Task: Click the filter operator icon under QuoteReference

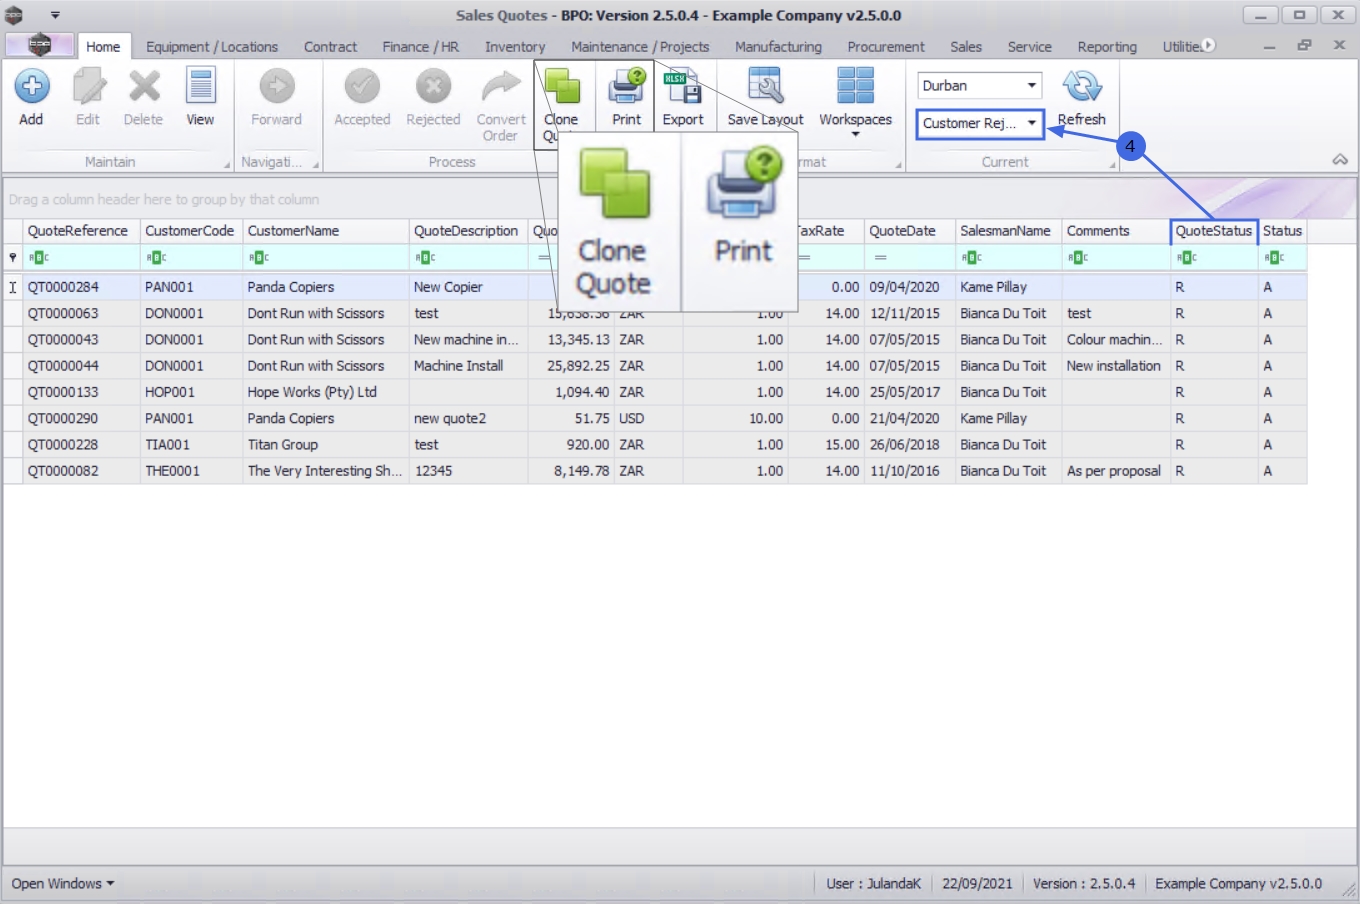Action: click(x=38, y=258)
